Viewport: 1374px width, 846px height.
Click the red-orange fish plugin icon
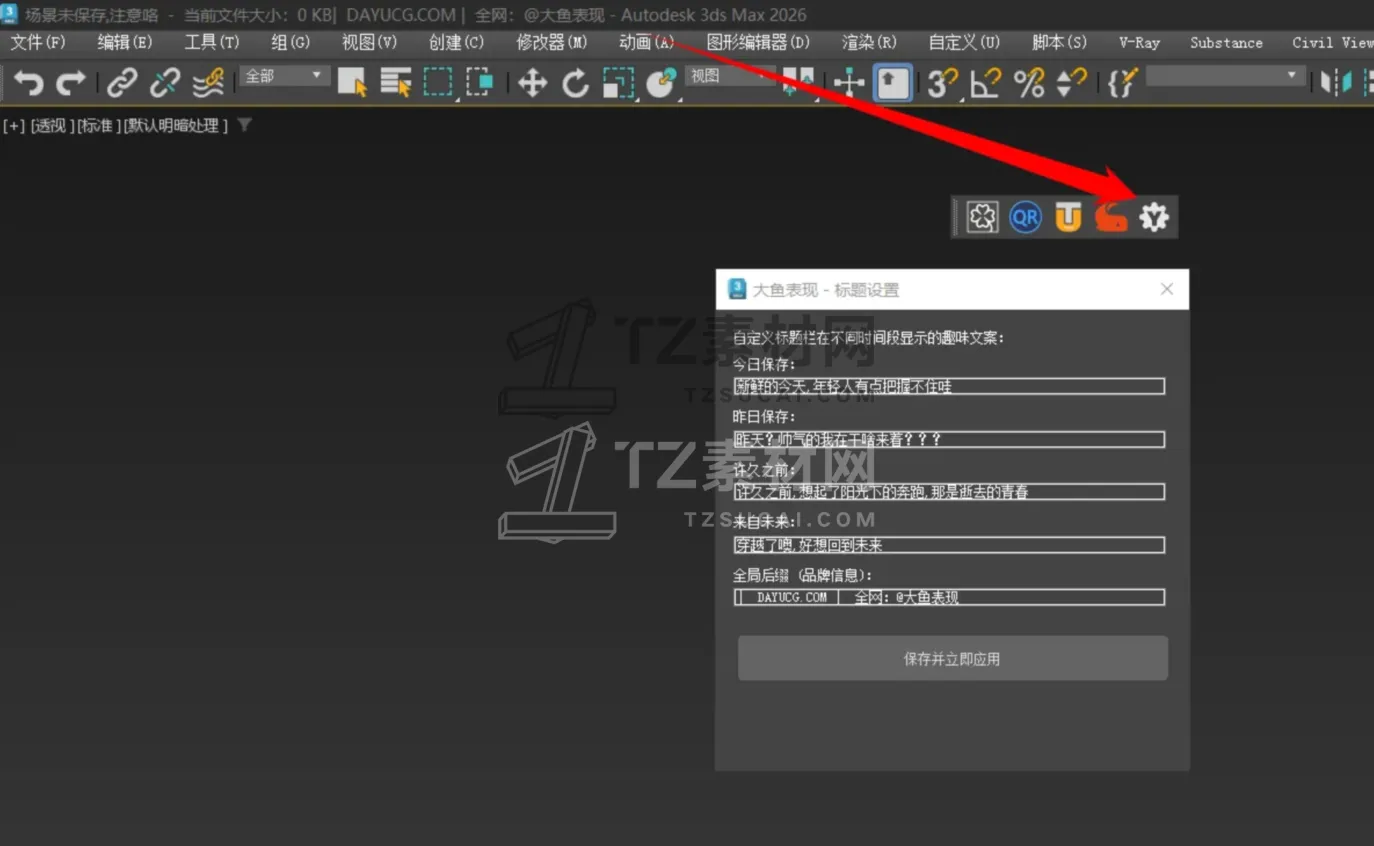[x=1111, y=217]
